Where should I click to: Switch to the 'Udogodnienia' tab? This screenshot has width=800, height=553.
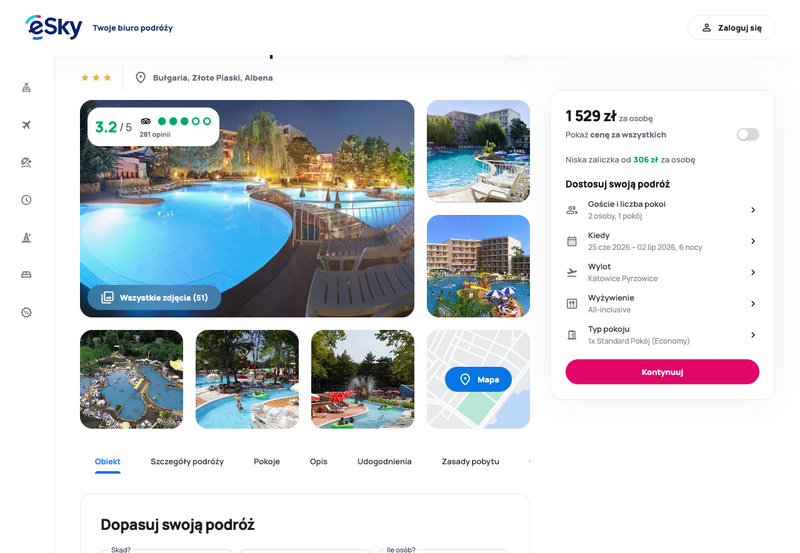pos(384,462)
